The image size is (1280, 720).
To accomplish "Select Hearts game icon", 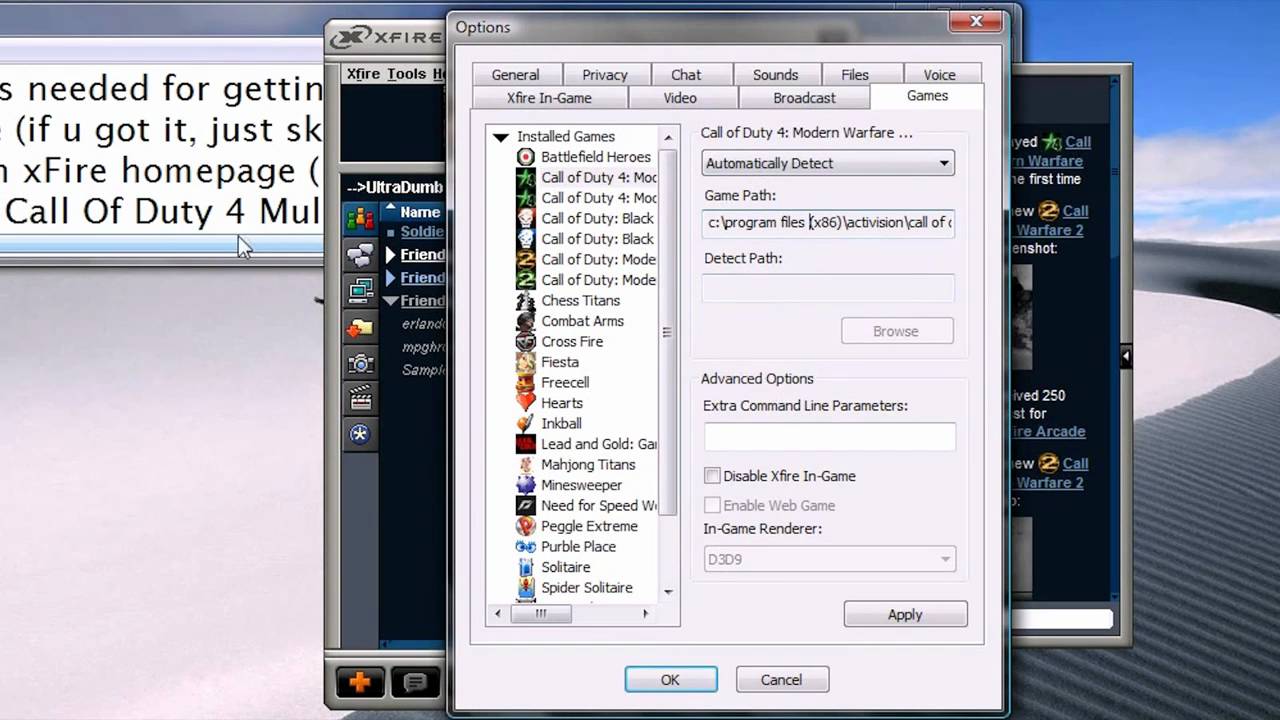I will click(x=525, y=403).
